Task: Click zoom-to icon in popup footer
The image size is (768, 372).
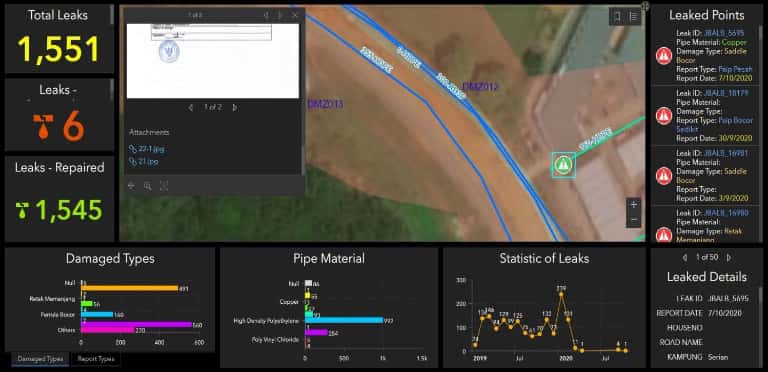Action: click(147, 186)
